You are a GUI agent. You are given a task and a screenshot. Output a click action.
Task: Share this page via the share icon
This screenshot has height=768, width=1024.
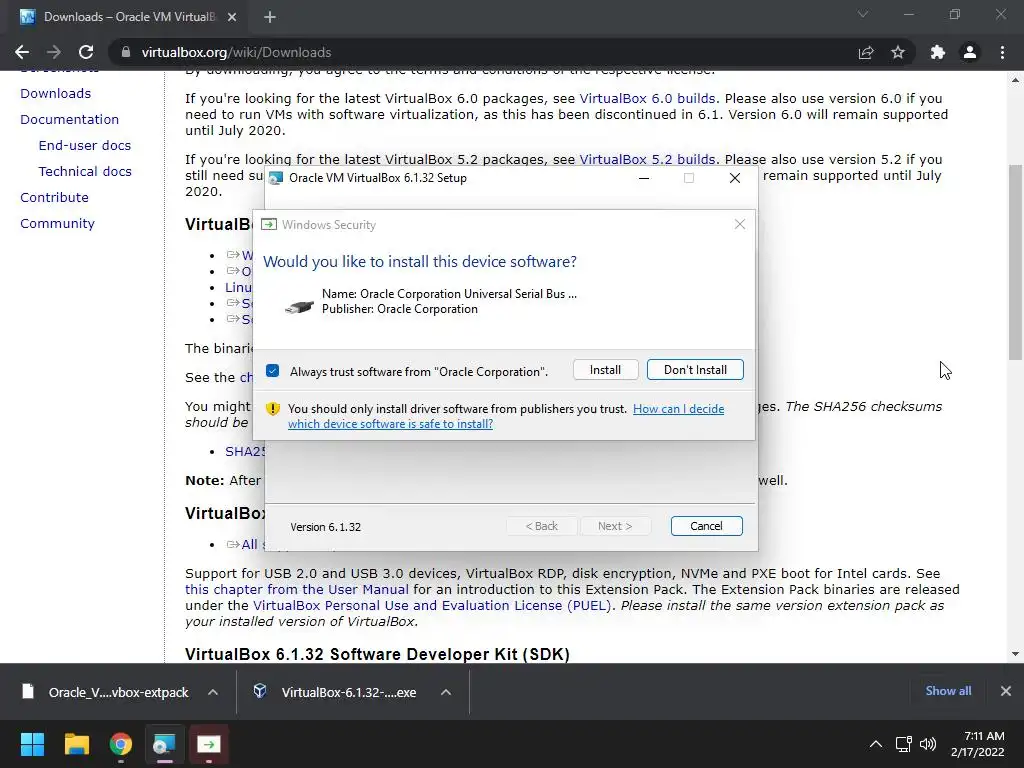click(866, 52)
